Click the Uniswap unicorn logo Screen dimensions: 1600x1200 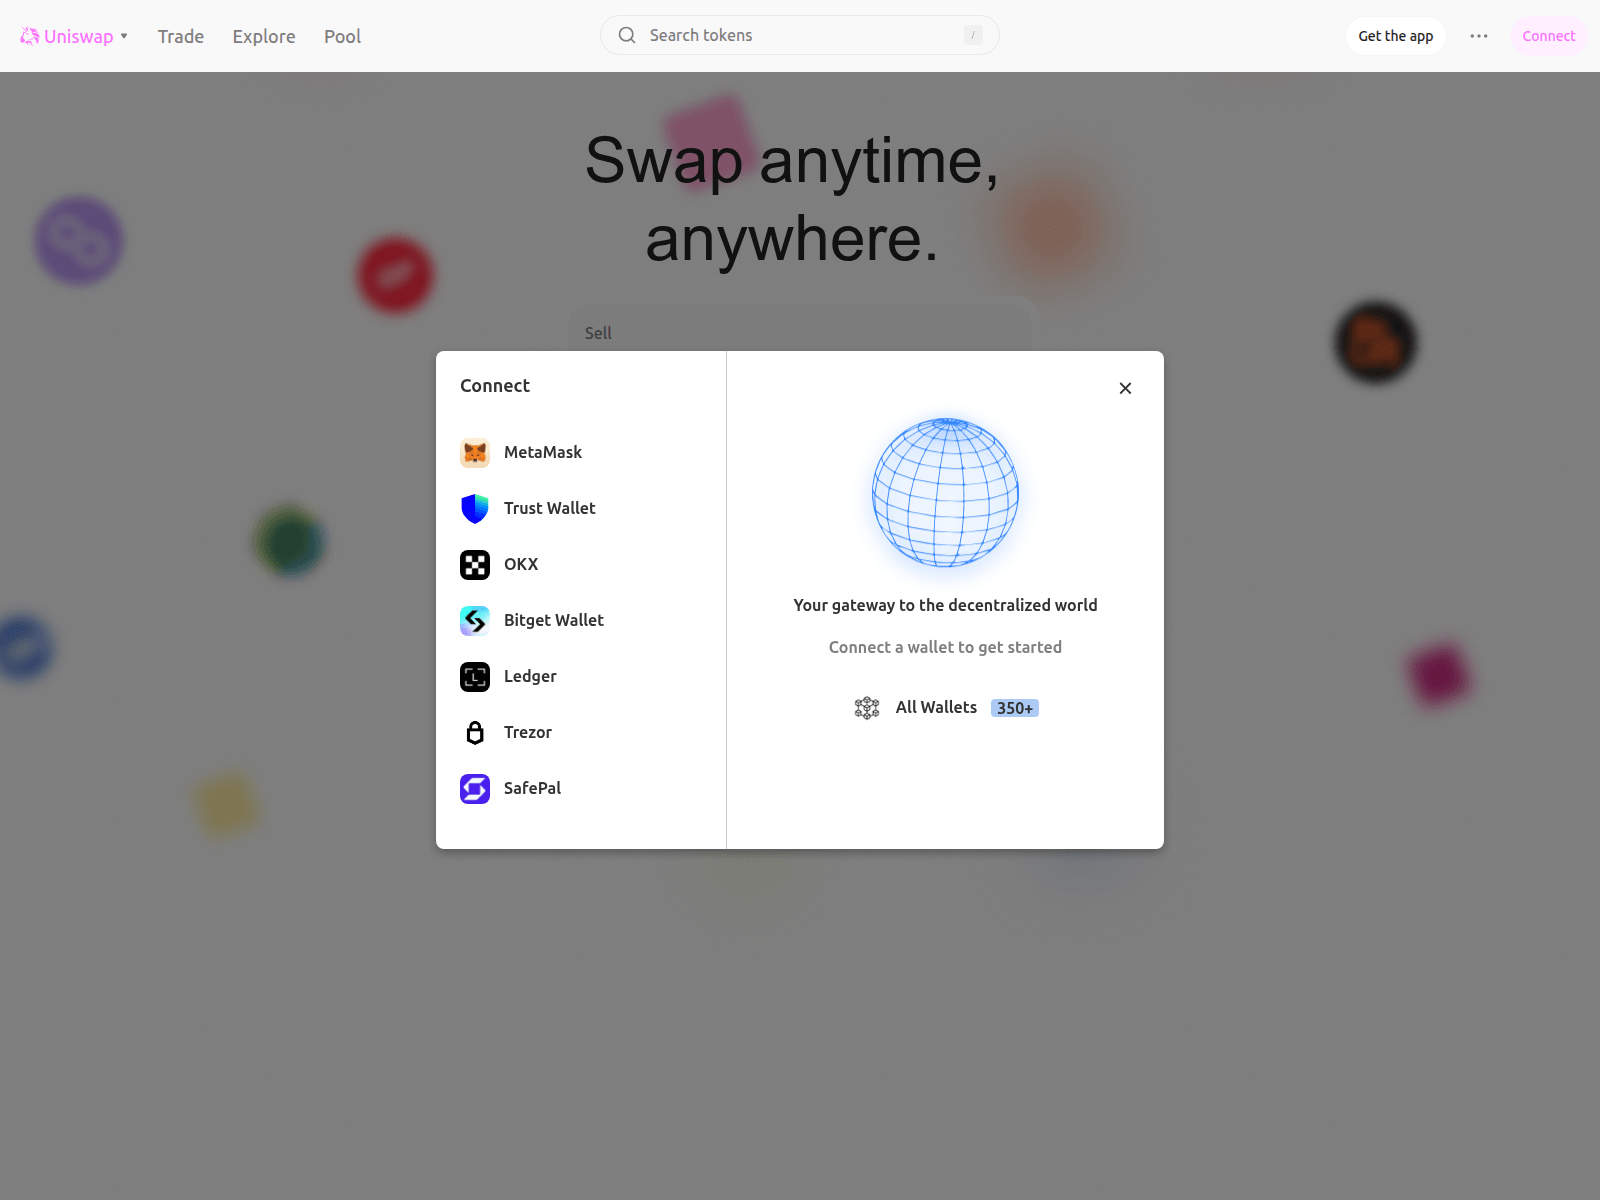pyautogui.click(x=30, y=36)
